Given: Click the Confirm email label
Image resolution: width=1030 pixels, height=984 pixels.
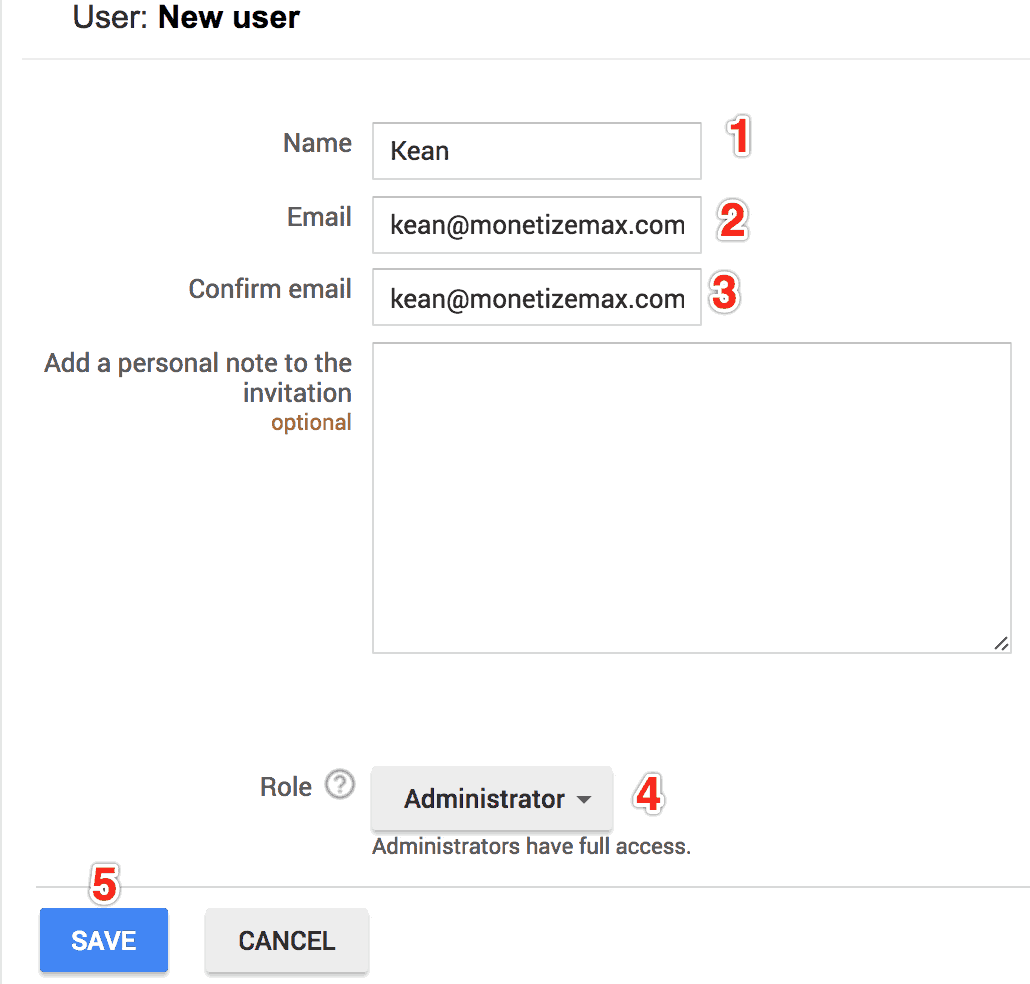Looking at the screenshot, I should coord(270,289).
